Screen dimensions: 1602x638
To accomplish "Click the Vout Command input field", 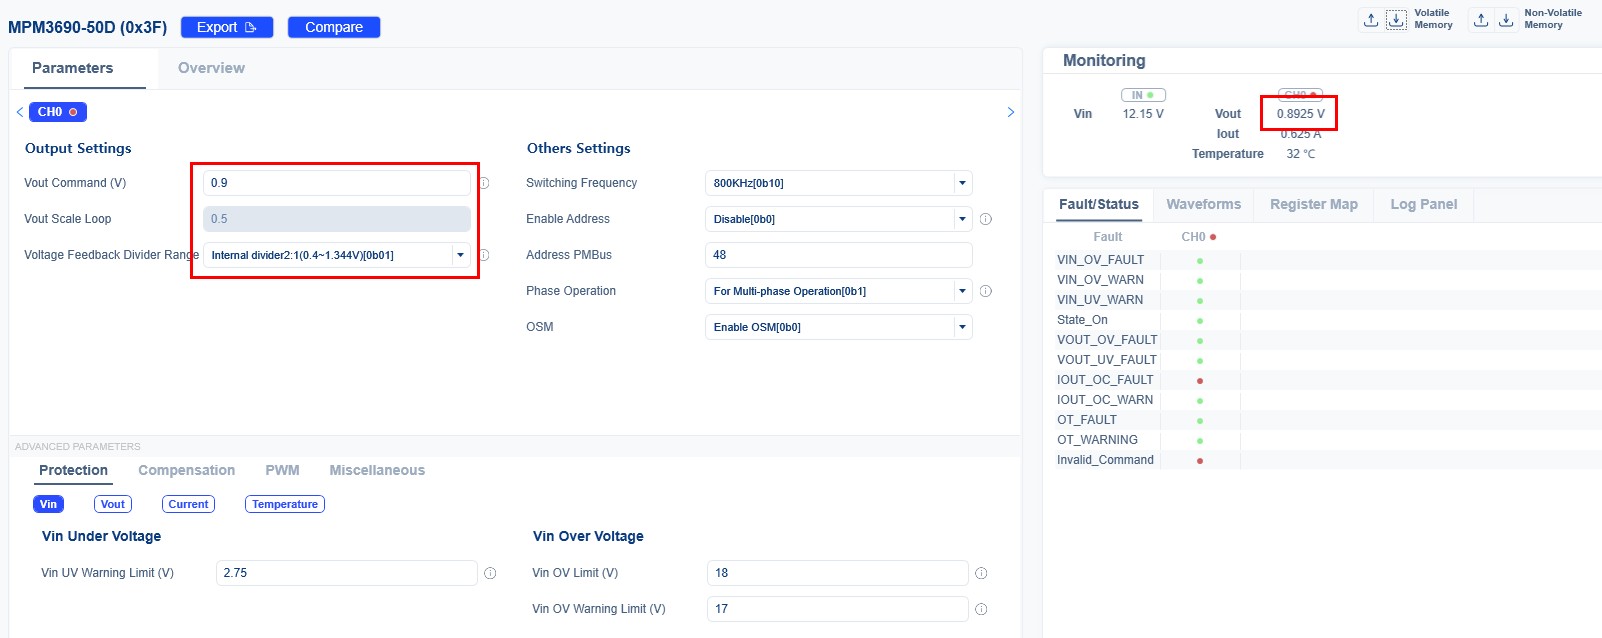I will (336, 183).
